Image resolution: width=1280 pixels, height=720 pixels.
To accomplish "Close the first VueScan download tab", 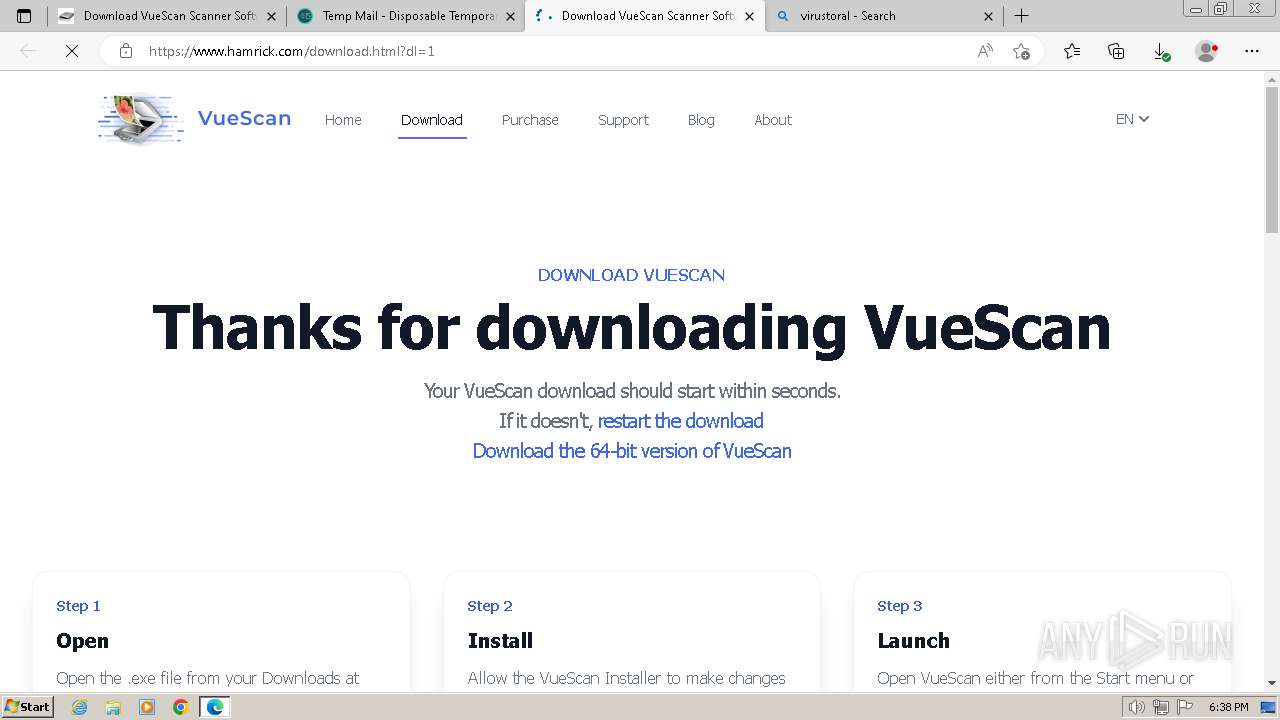I will point(271,16).
